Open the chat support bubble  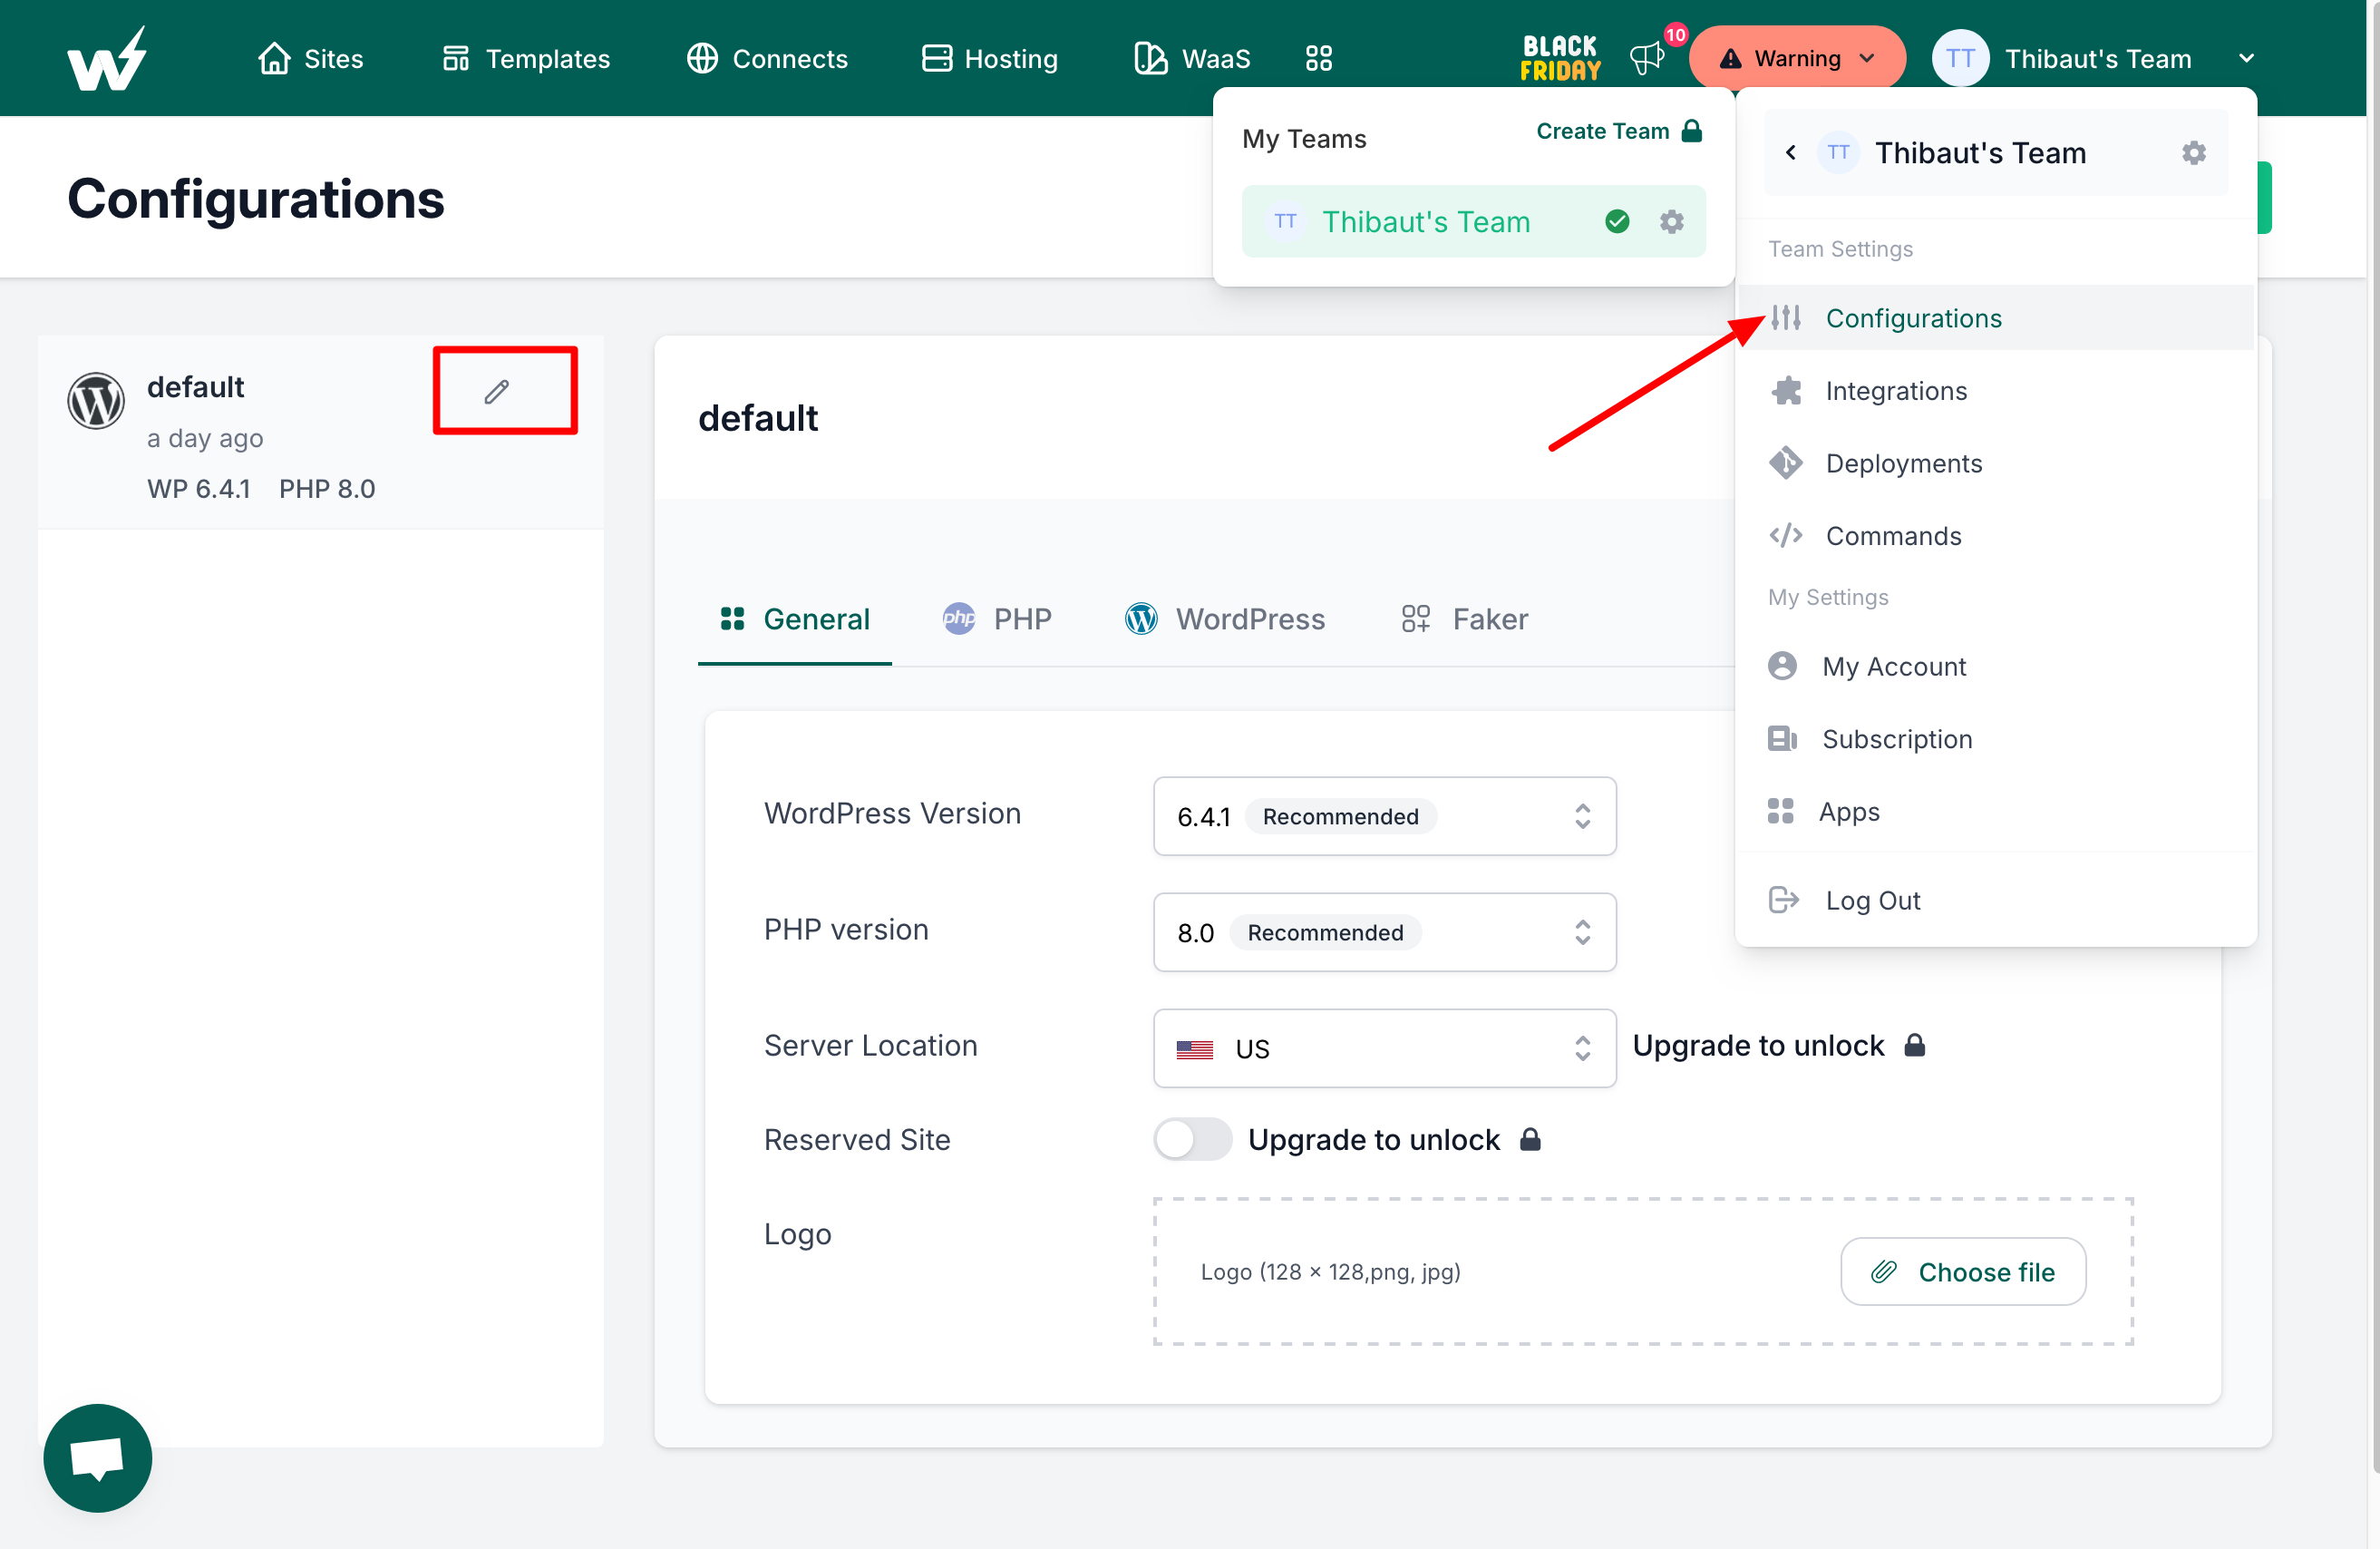point(96,1458)
